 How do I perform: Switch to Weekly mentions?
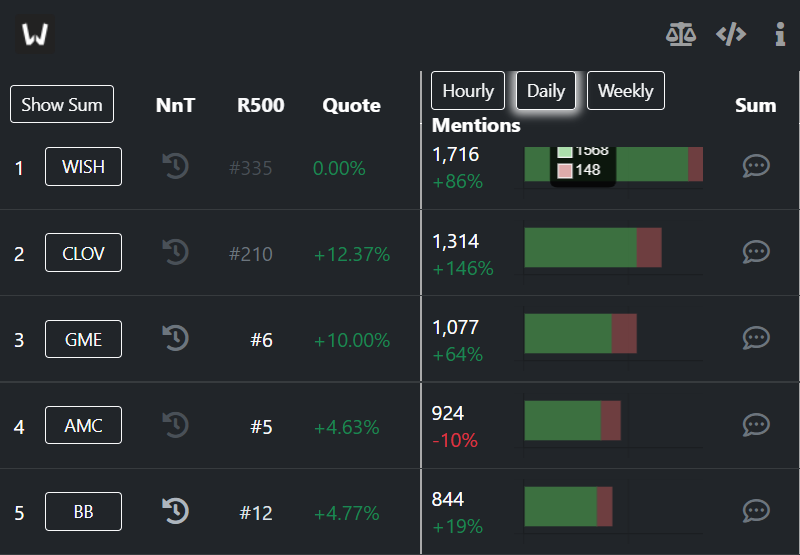[626, 91]
